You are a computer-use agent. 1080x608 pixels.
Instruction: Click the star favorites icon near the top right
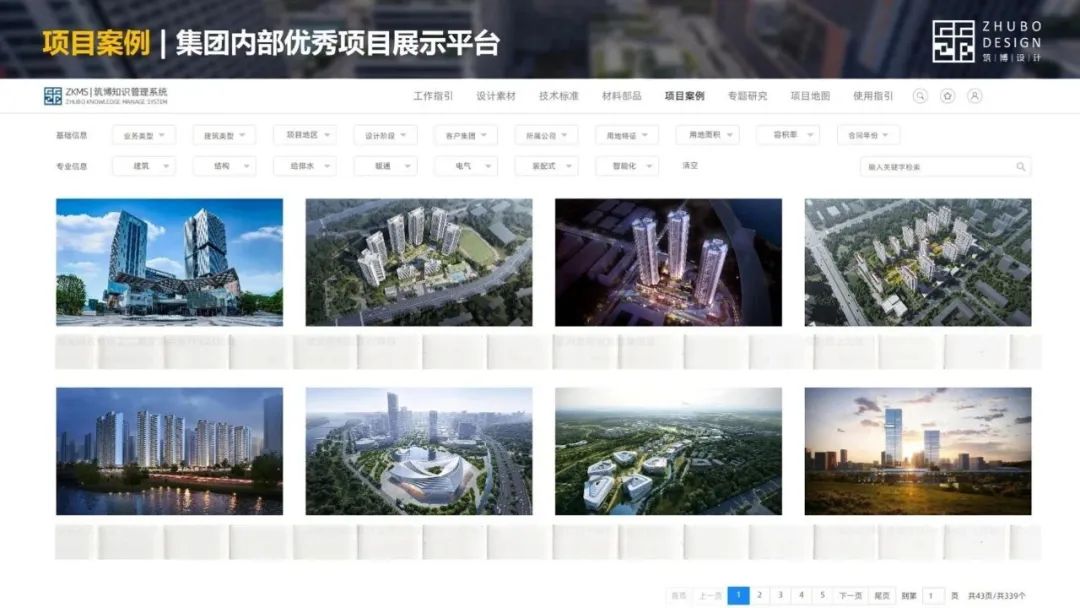[x=948, y=97]
